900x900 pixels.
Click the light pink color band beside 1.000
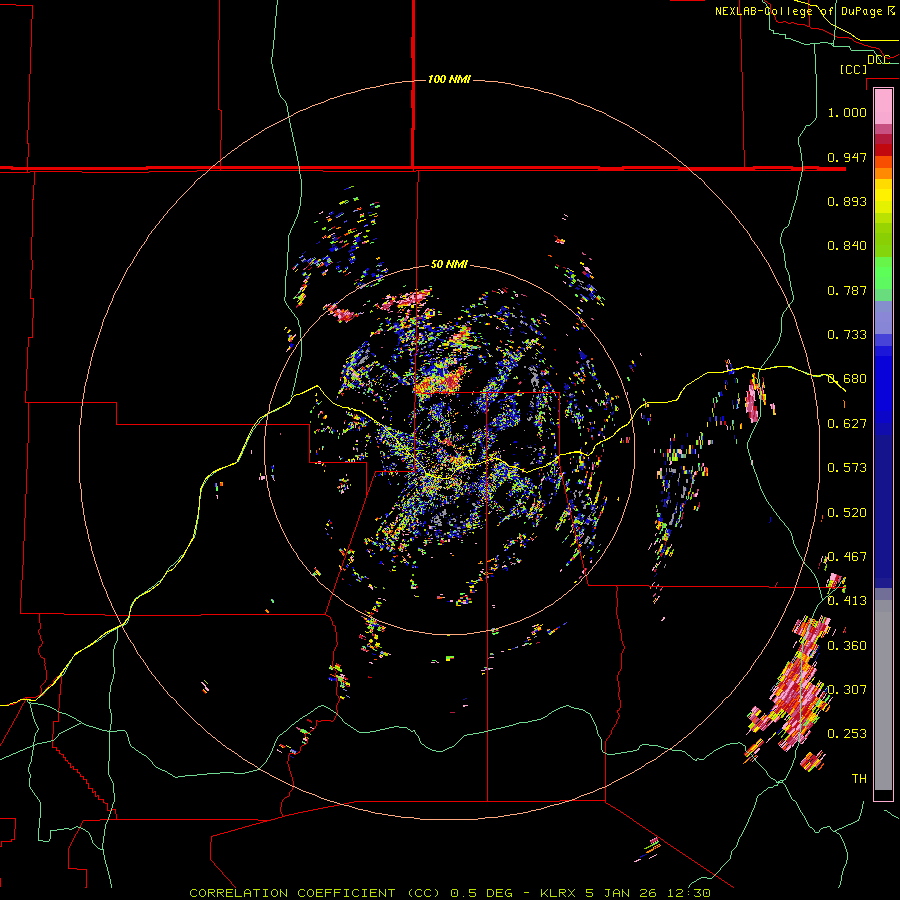click(x=883, y=107)
